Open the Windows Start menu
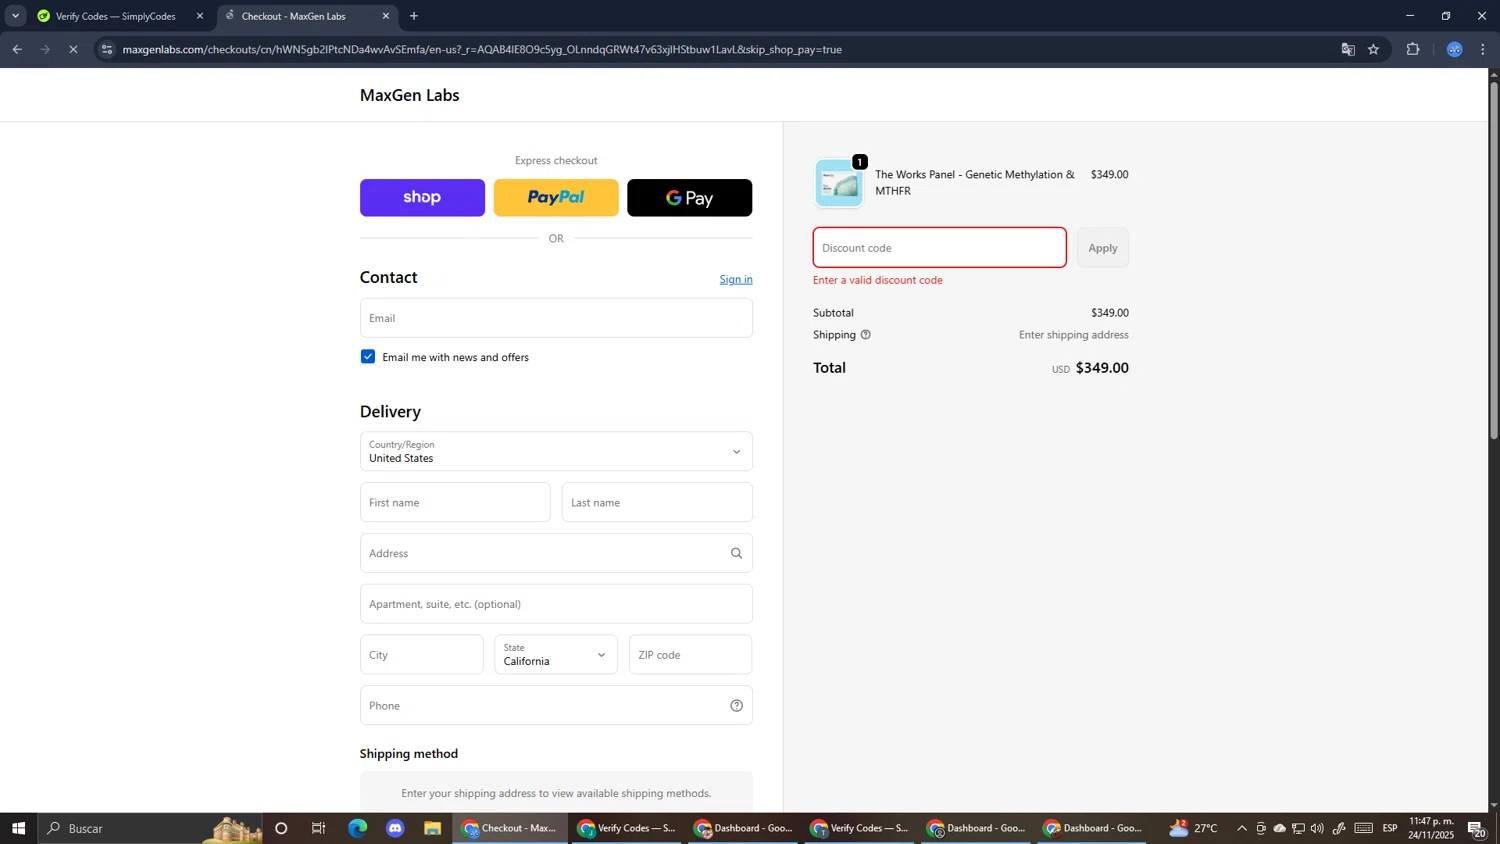 [x=18, y=828]
